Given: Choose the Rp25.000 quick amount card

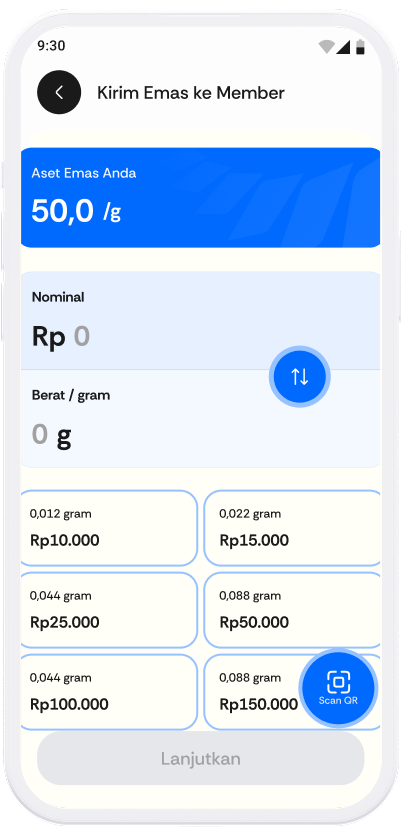Looking at the screenshot, I should 109,610.
